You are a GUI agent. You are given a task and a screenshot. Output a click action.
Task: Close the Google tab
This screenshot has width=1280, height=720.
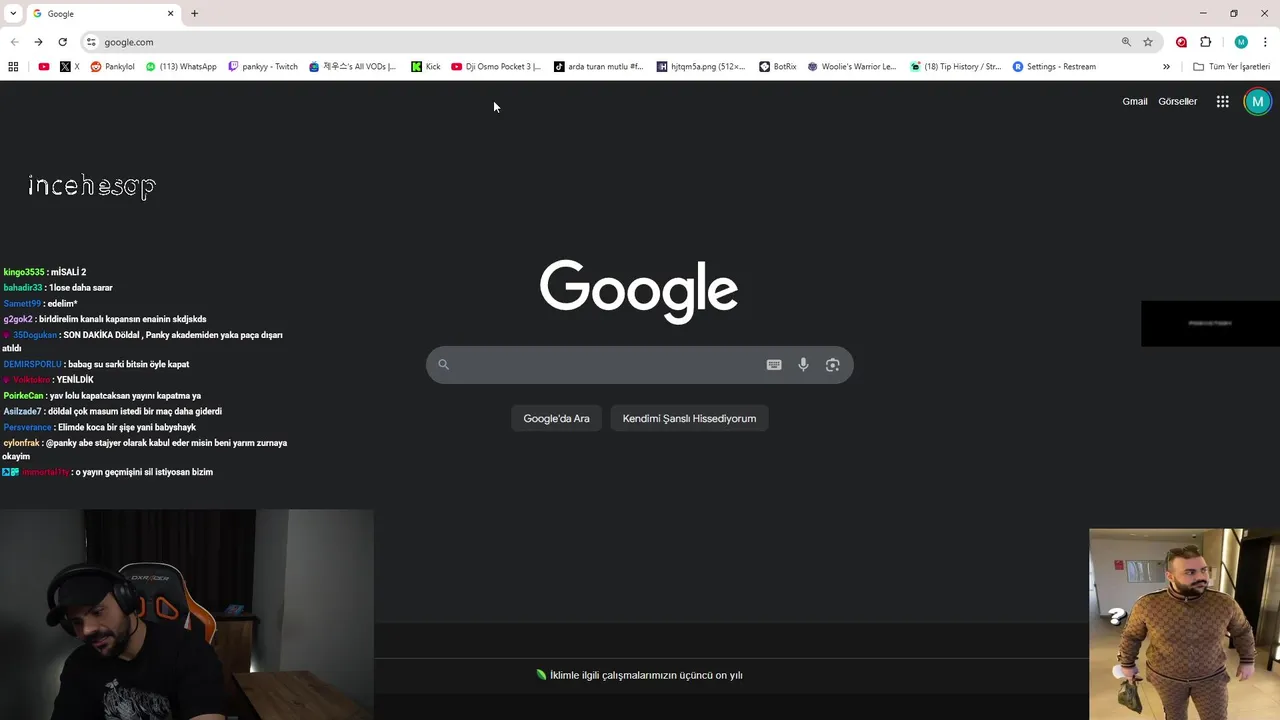[170, 14]
